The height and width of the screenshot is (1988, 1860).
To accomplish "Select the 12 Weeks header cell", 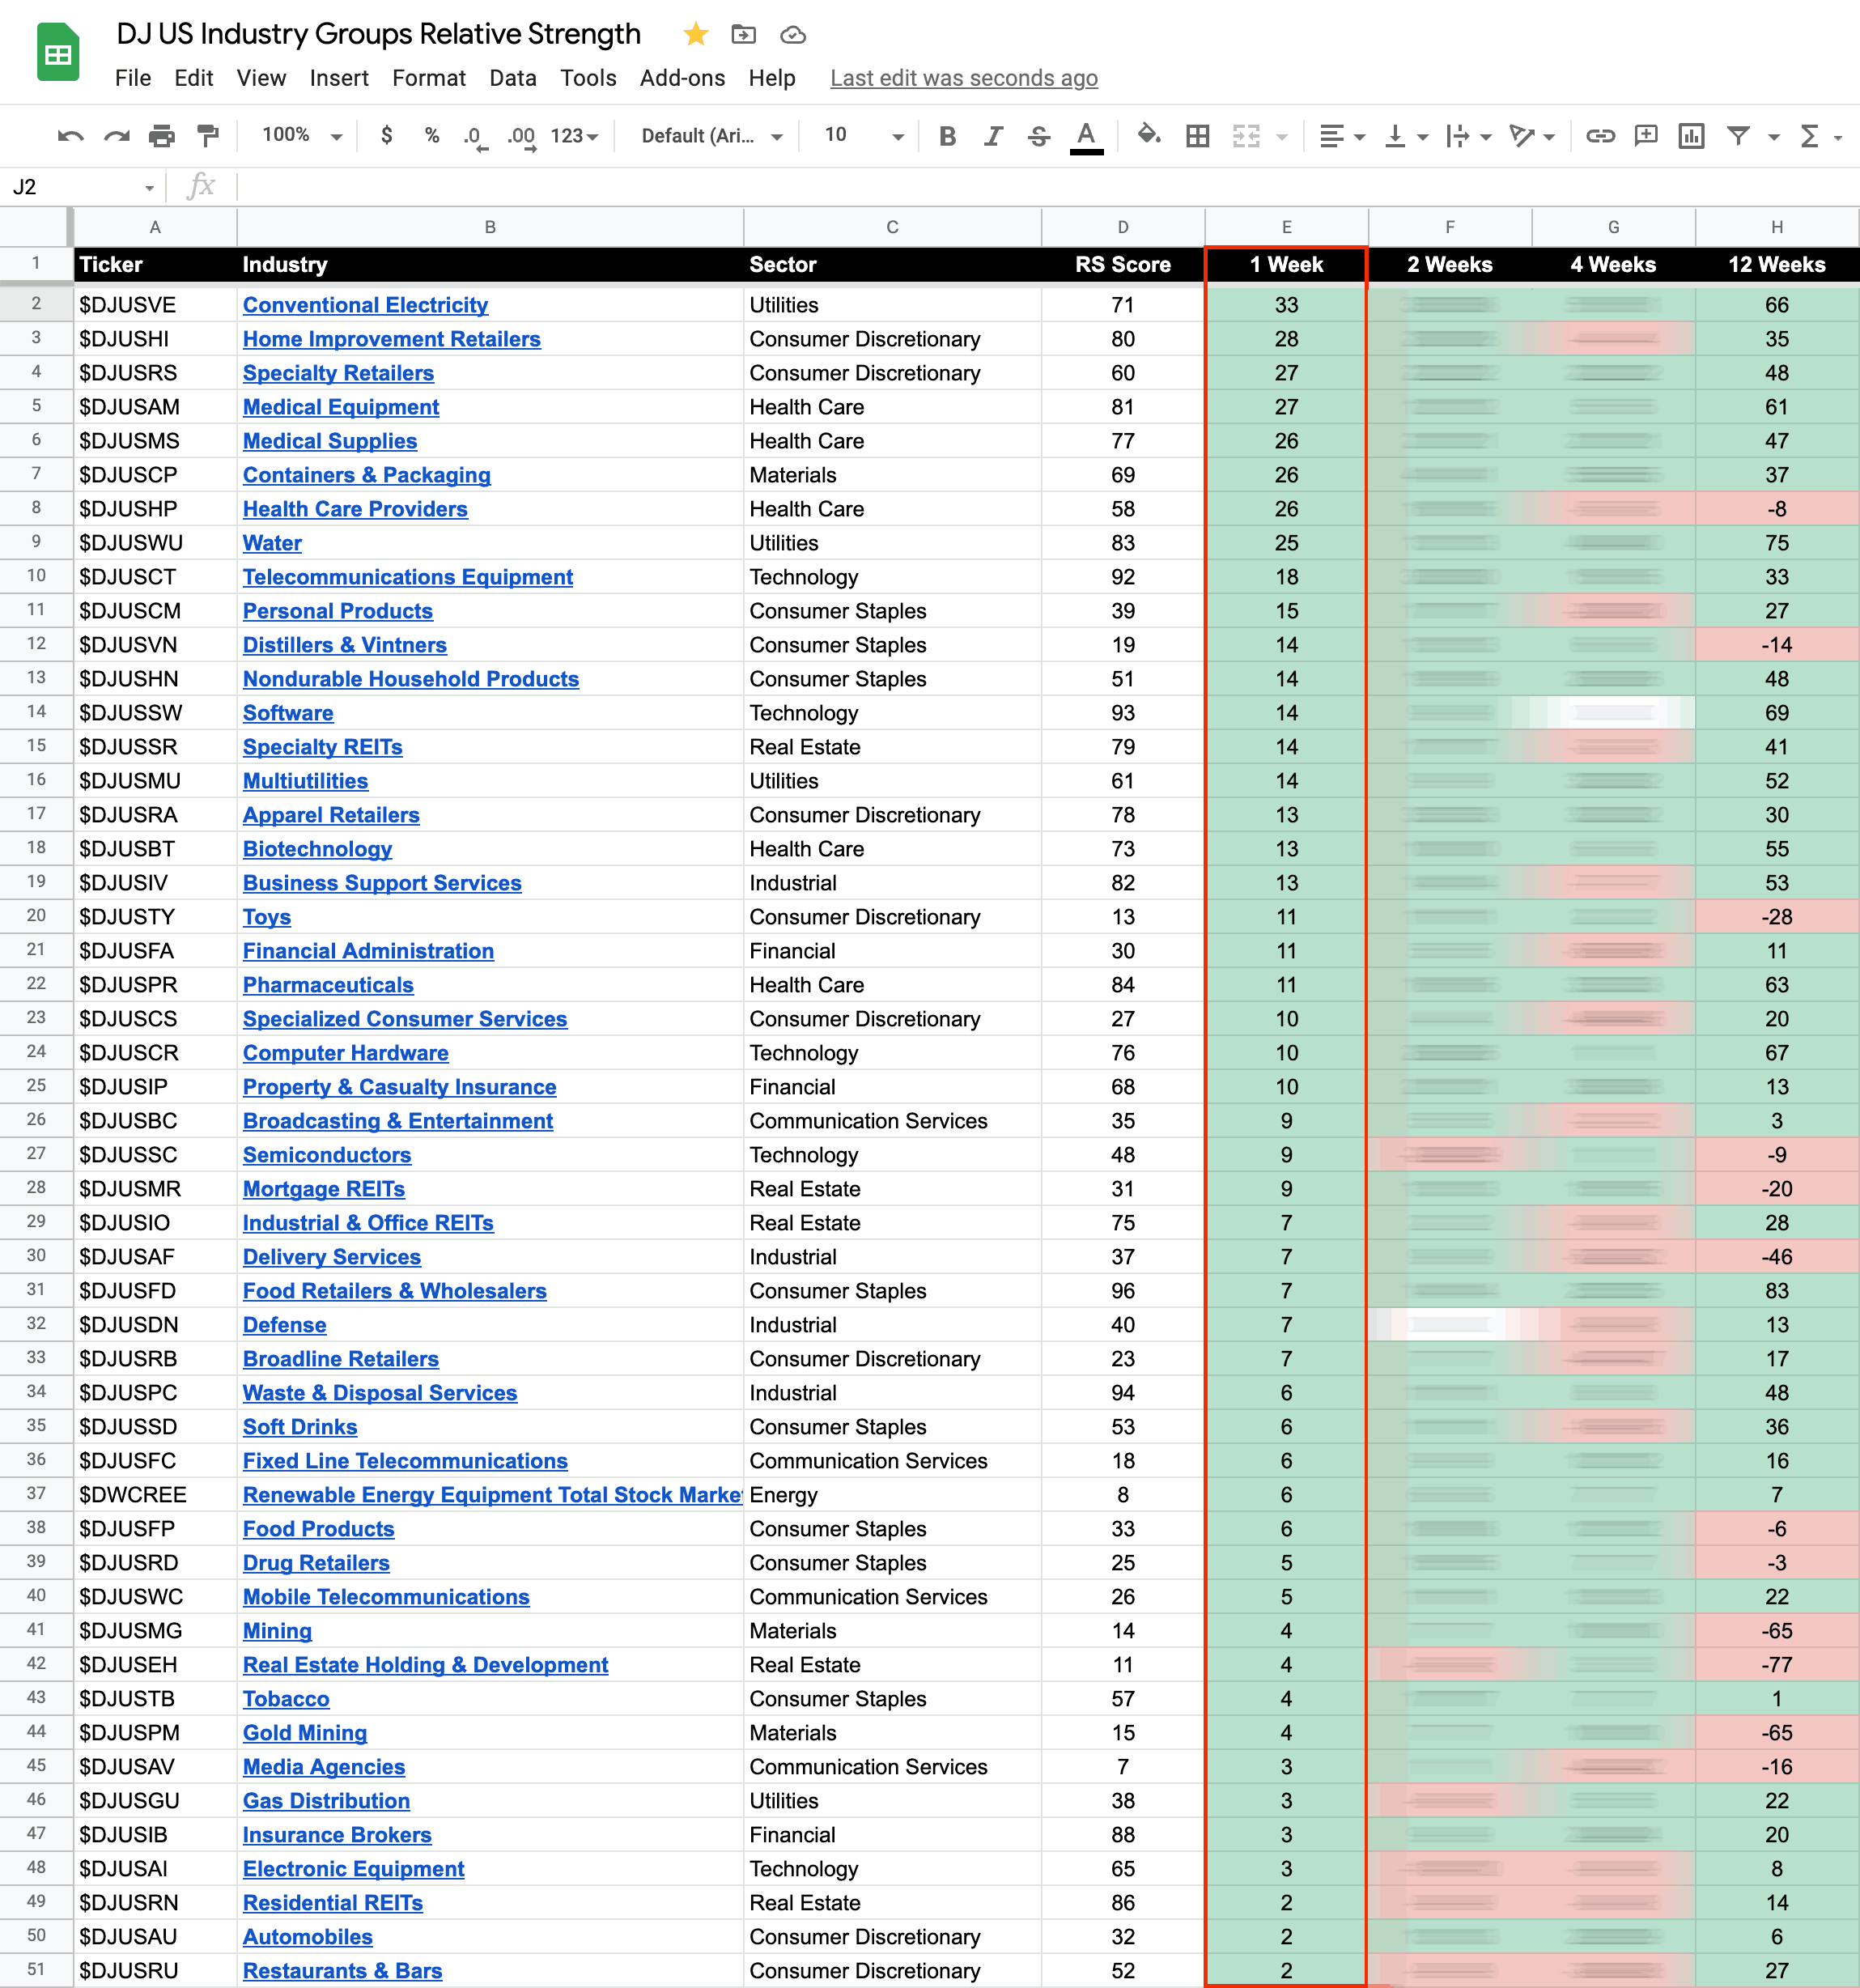I will 1777,265.
